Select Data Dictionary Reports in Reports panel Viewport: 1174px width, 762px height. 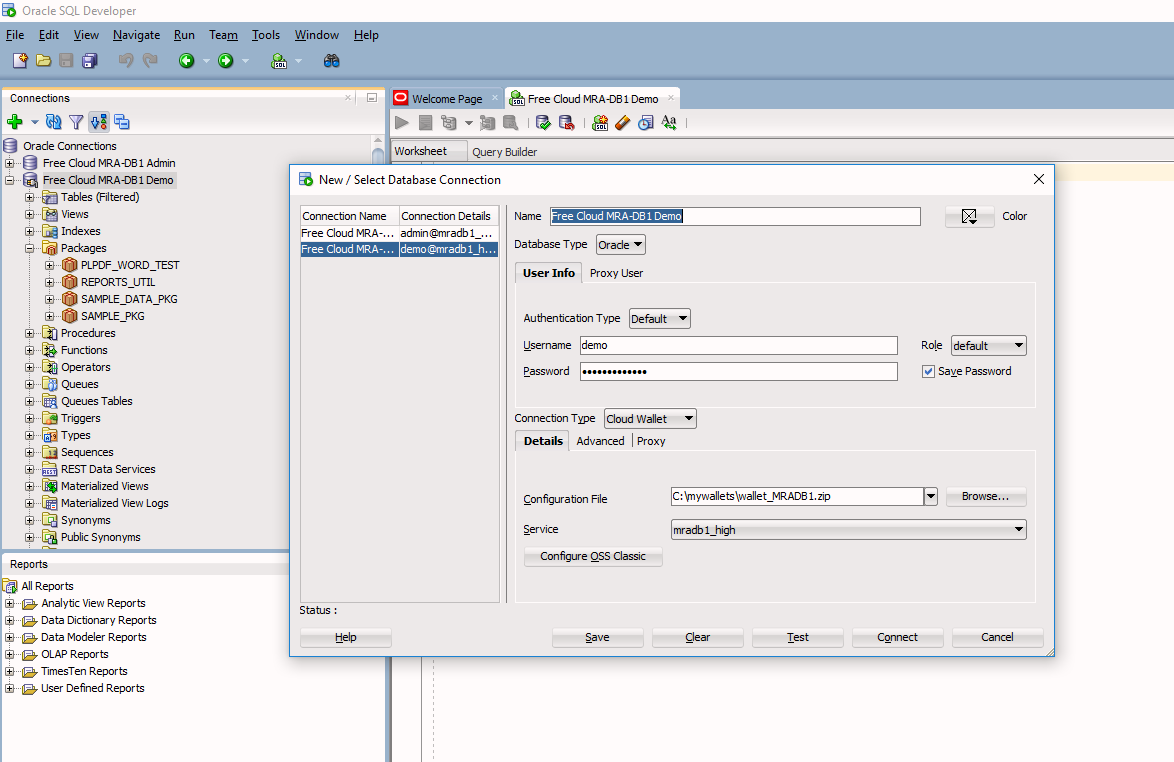99,621
